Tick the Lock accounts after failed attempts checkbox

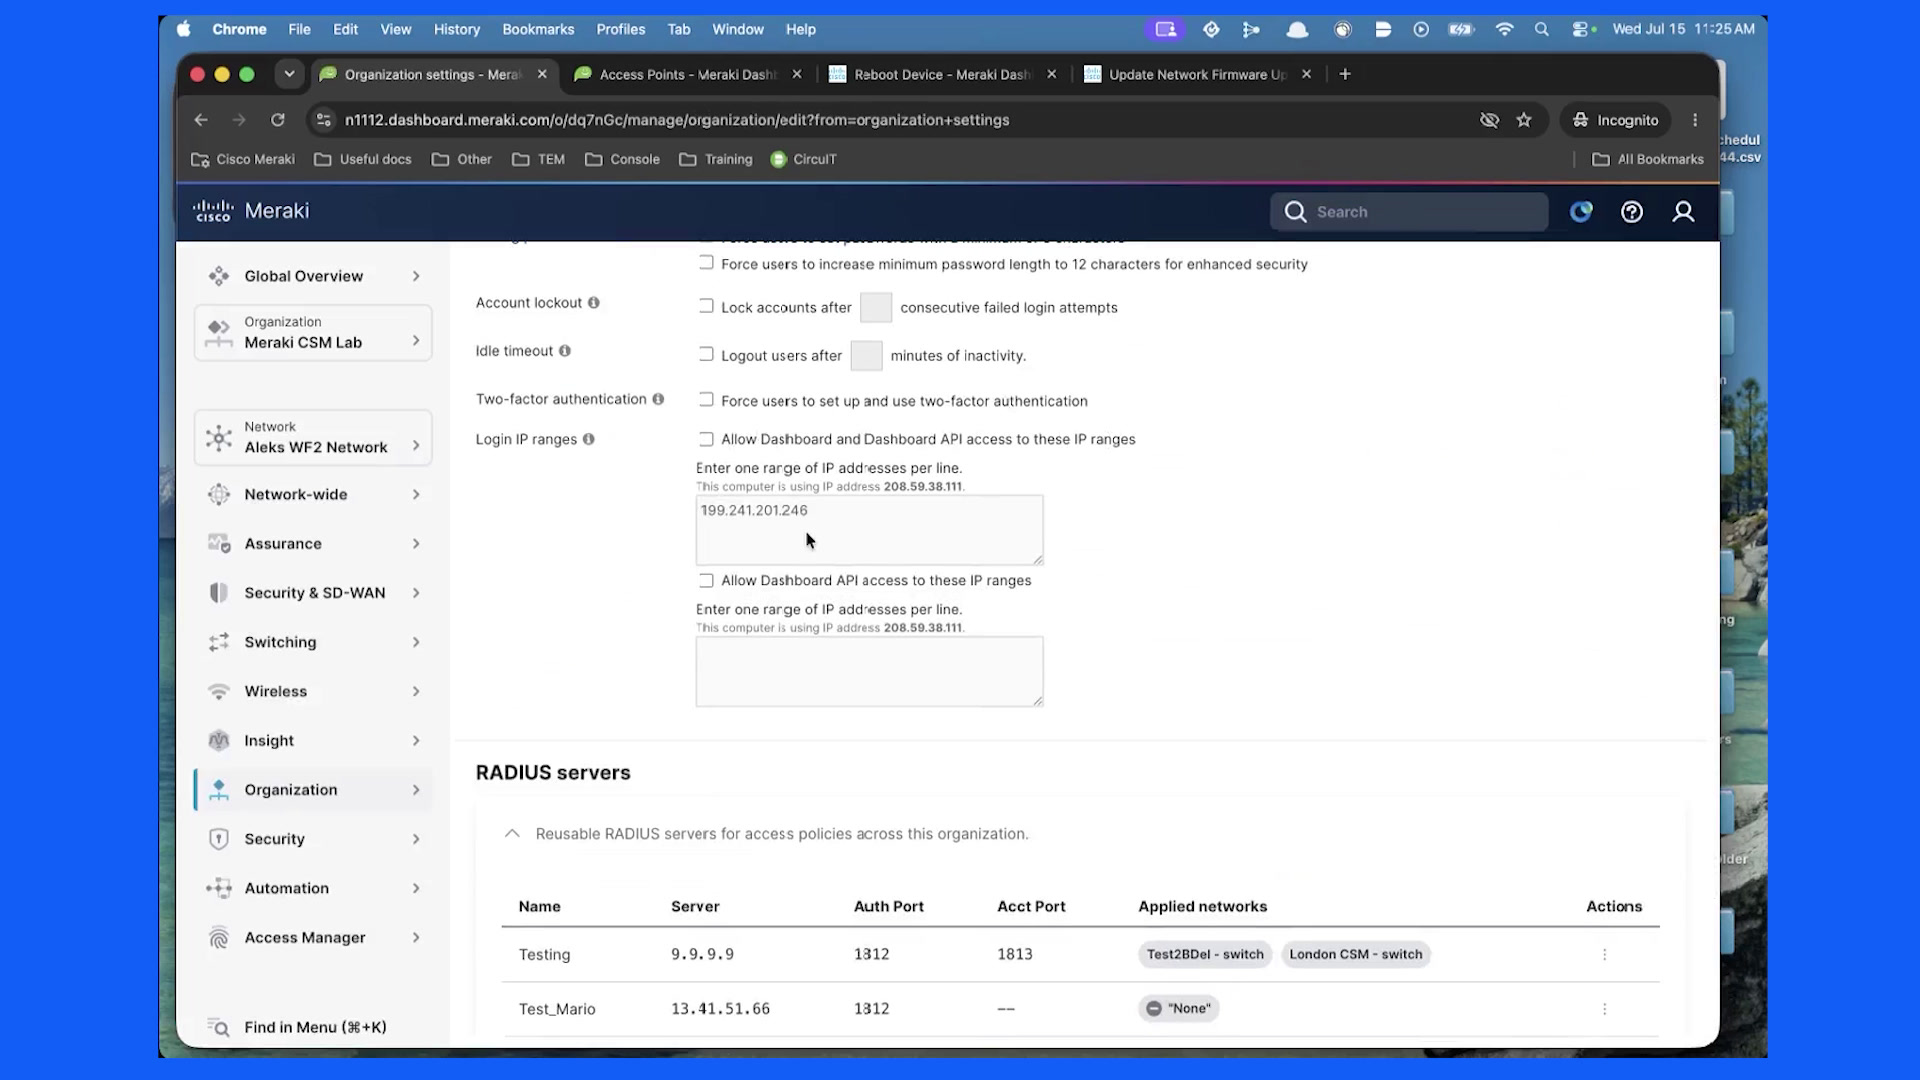[706, 306]
